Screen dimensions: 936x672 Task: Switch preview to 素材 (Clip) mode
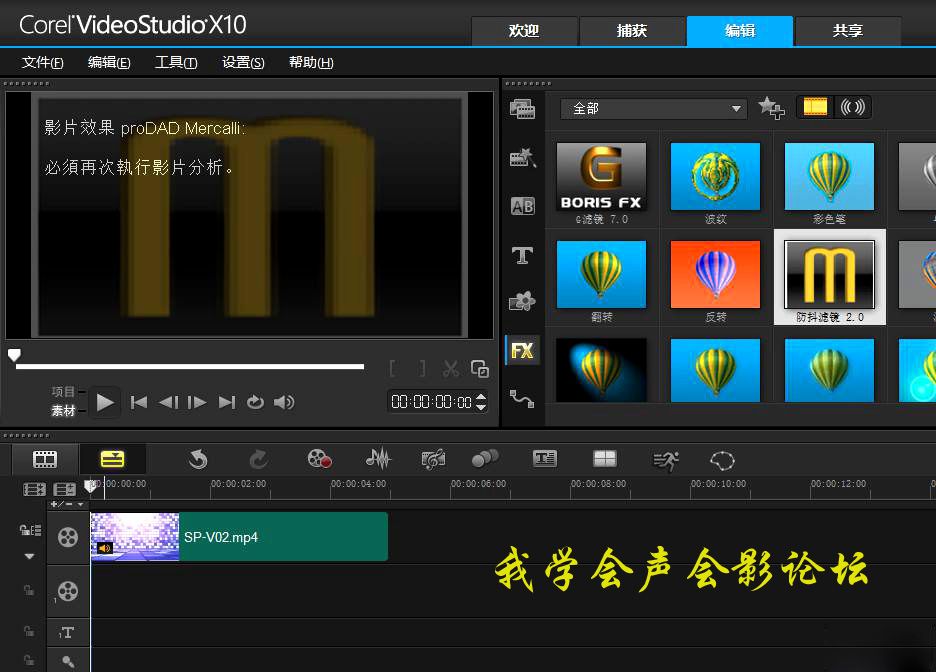[x=63, y=411]
